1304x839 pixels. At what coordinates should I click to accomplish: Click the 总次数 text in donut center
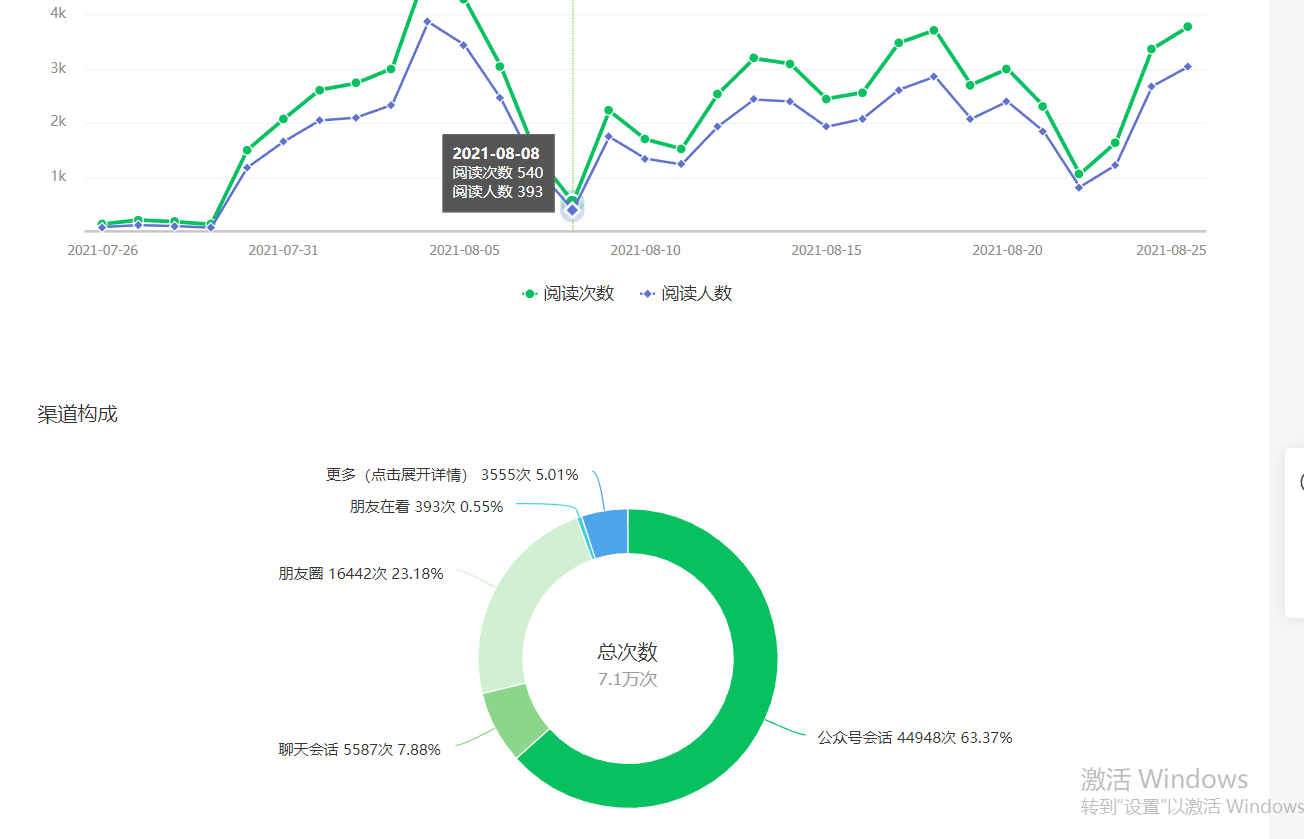pyautogui.click(x=627, y=653)
